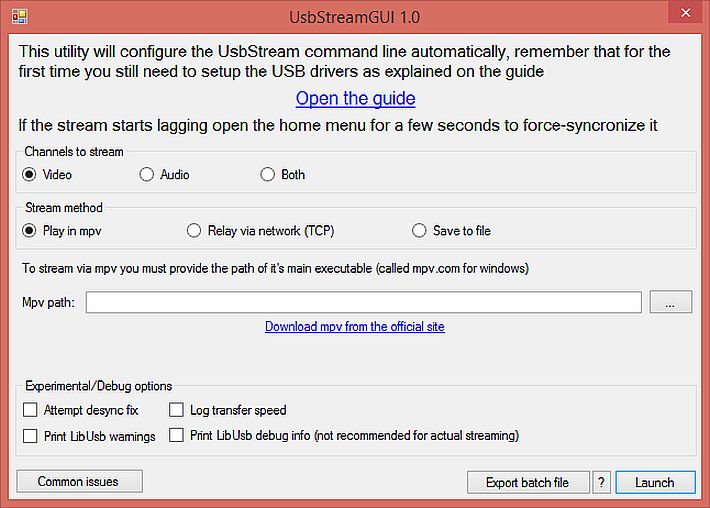Open Download mpv from the official site link
710x508 pixels.
355,326
